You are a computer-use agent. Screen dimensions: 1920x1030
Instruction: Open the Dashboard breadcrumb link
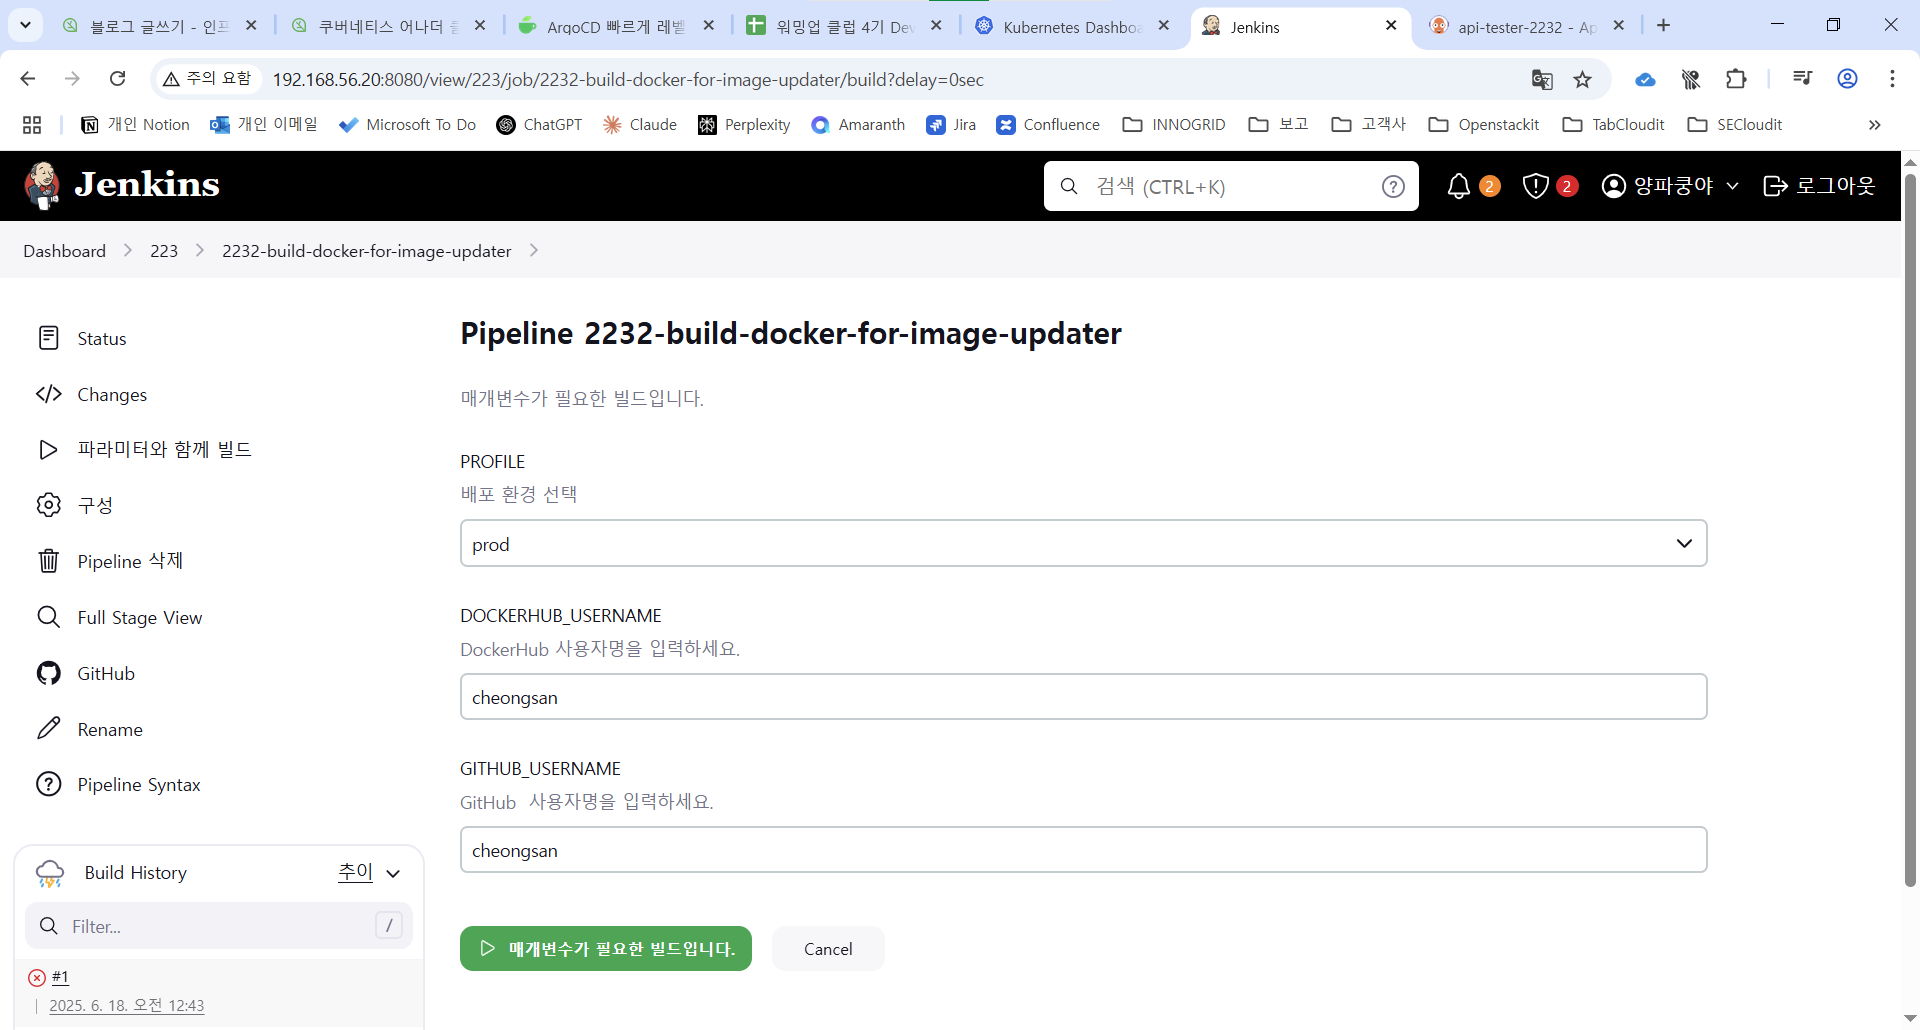64,250
